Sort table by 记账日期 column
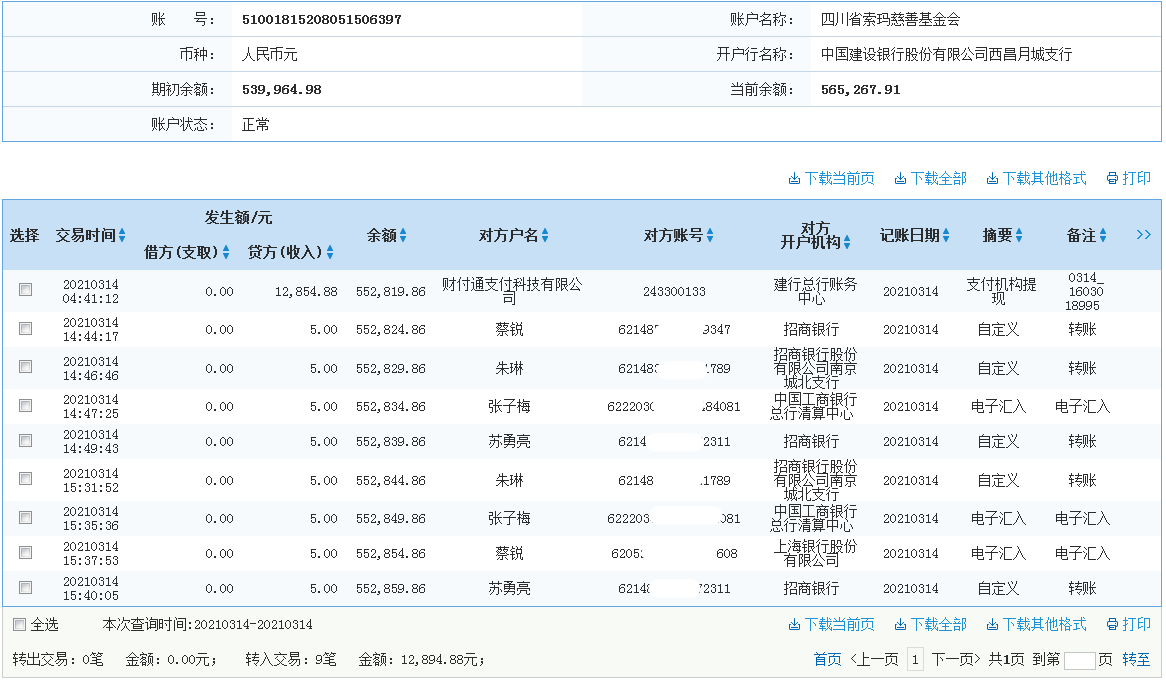This screenshot has height=680, width=1166. pyautogui.click(x=945, y=236)
